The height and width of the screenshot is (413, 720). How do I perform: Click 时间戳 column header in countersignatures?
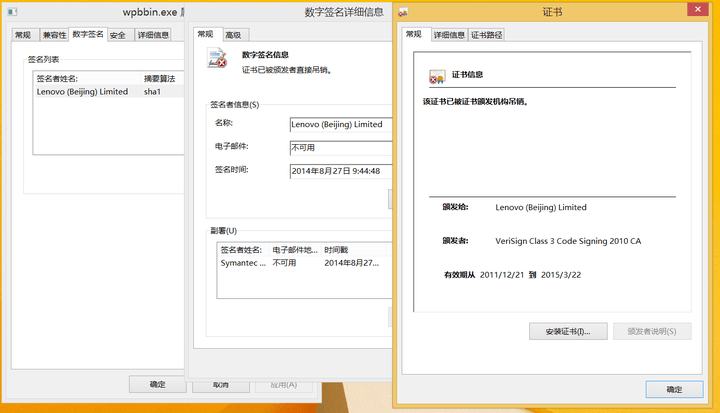tap(353, 250)
